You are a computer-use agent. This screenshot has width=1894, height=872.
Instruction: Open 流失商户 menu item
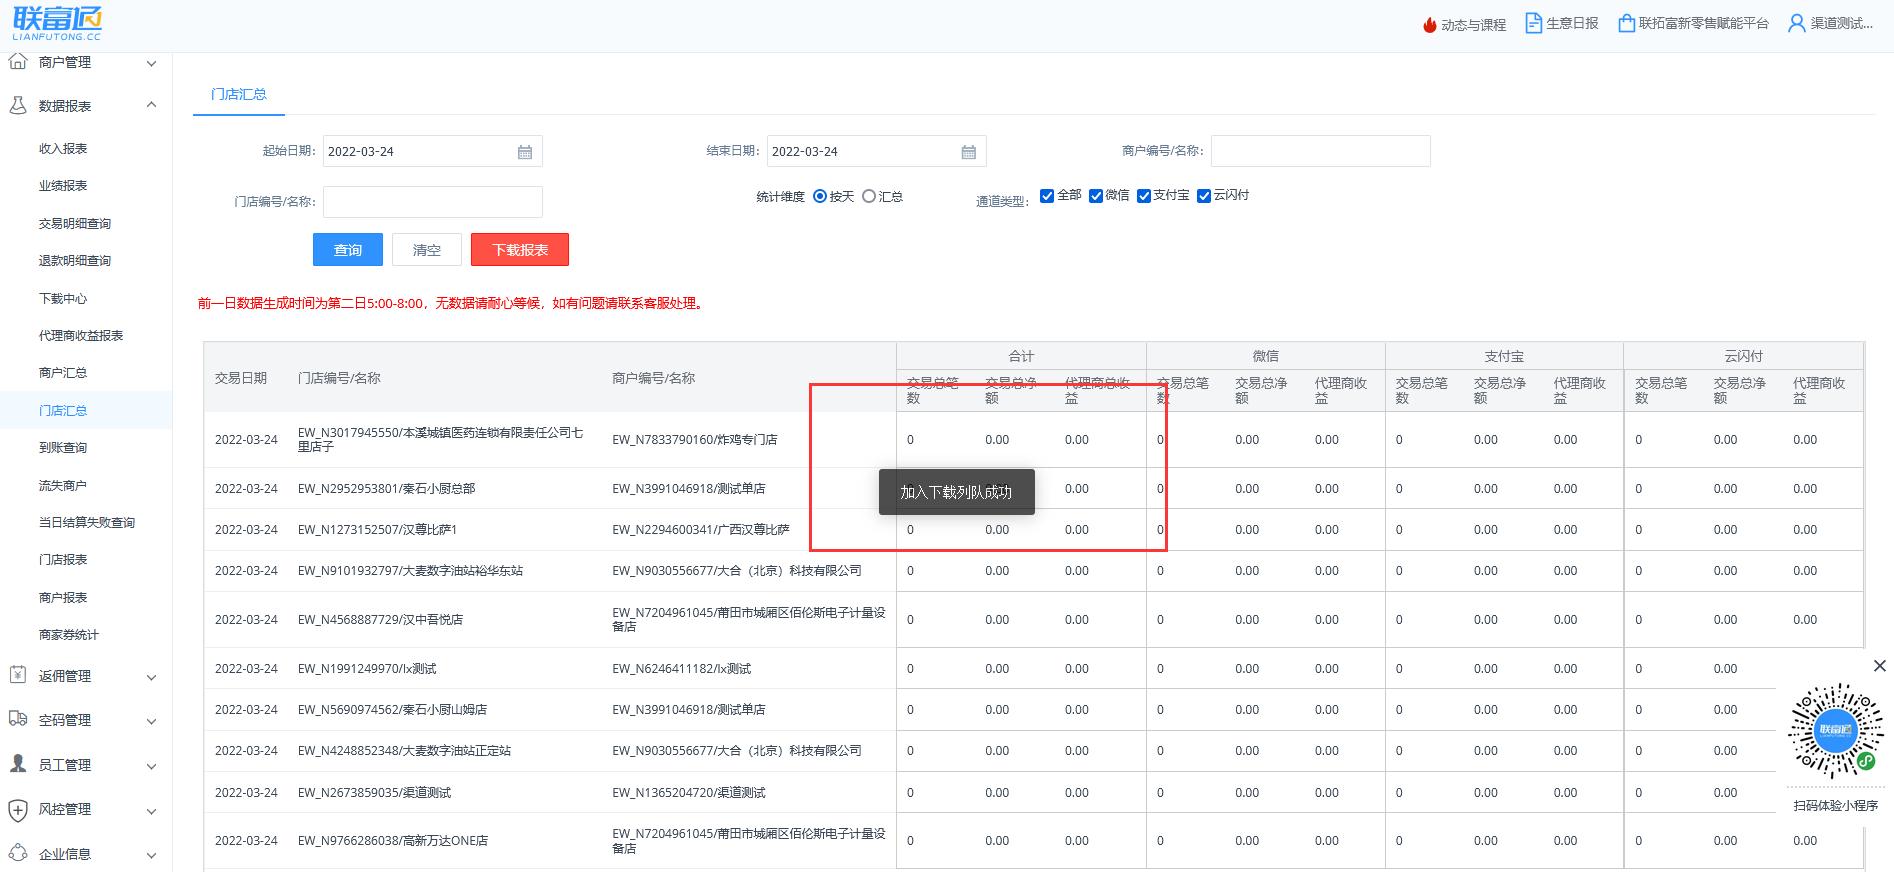click(63, 485)
